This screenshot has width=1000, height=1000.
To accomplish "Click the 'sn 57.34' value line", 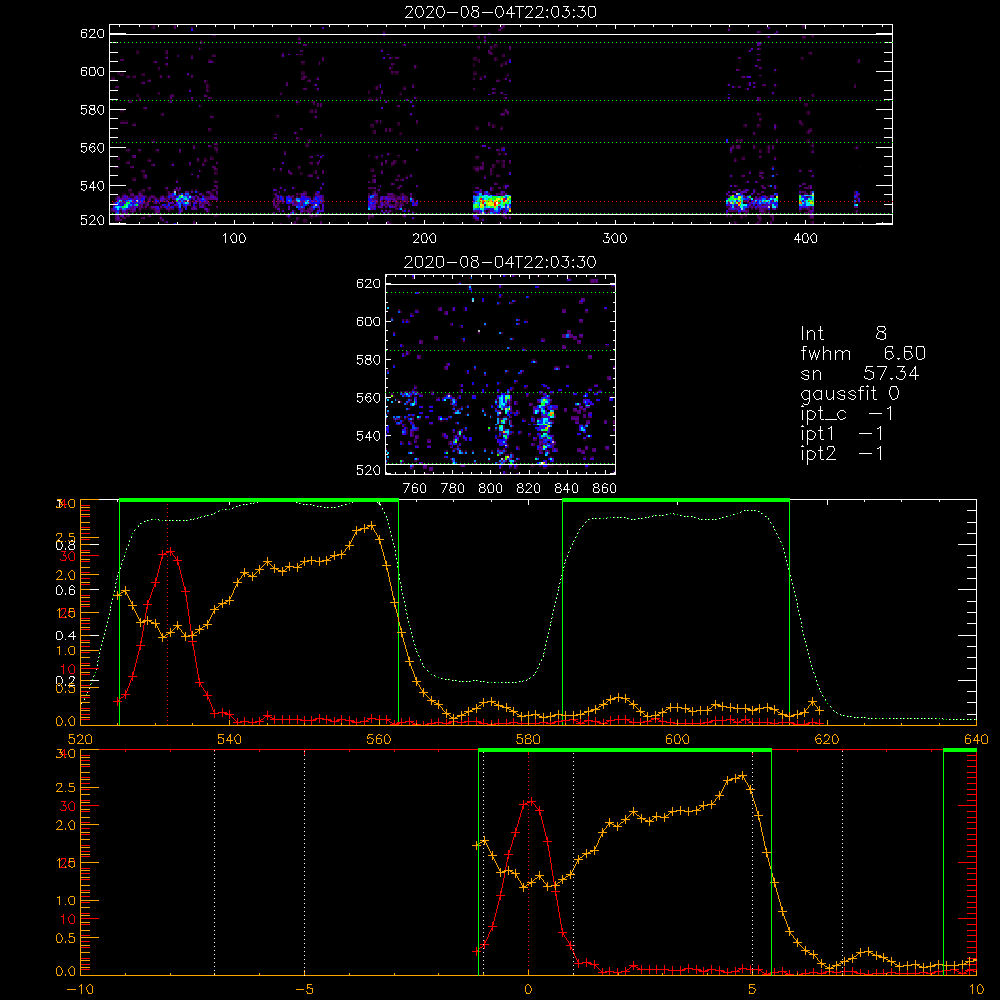I will coord(860,373).
